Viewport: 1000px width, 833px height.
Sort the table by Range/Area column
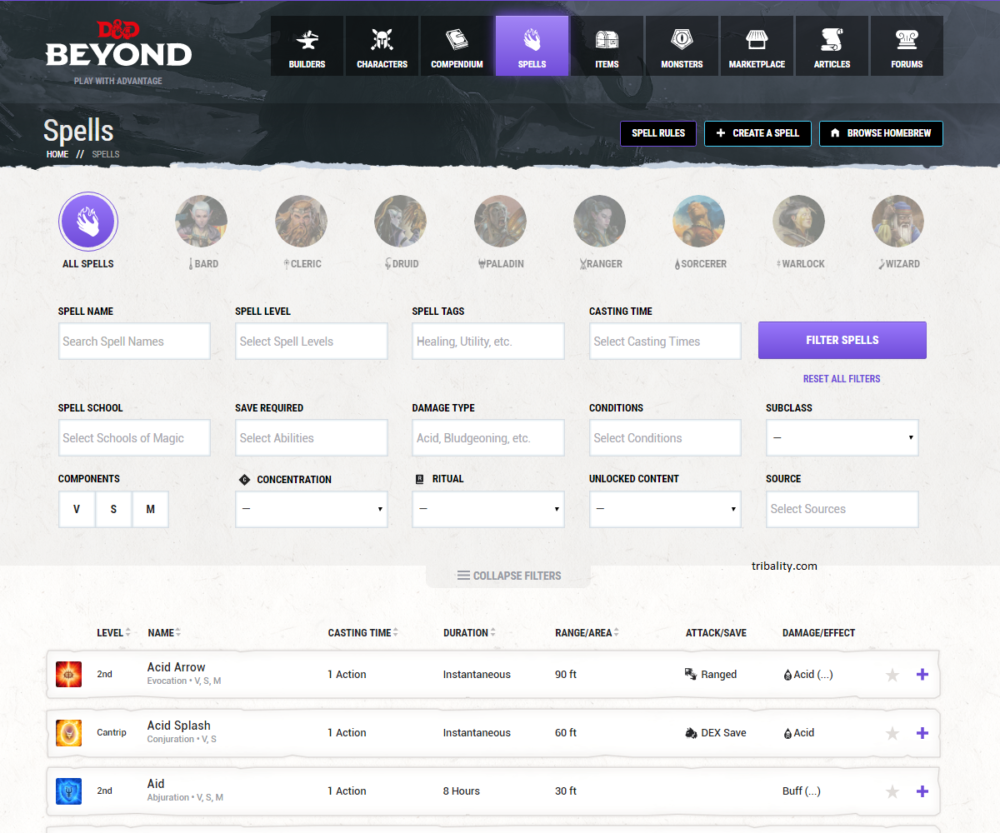coord(587,633)
